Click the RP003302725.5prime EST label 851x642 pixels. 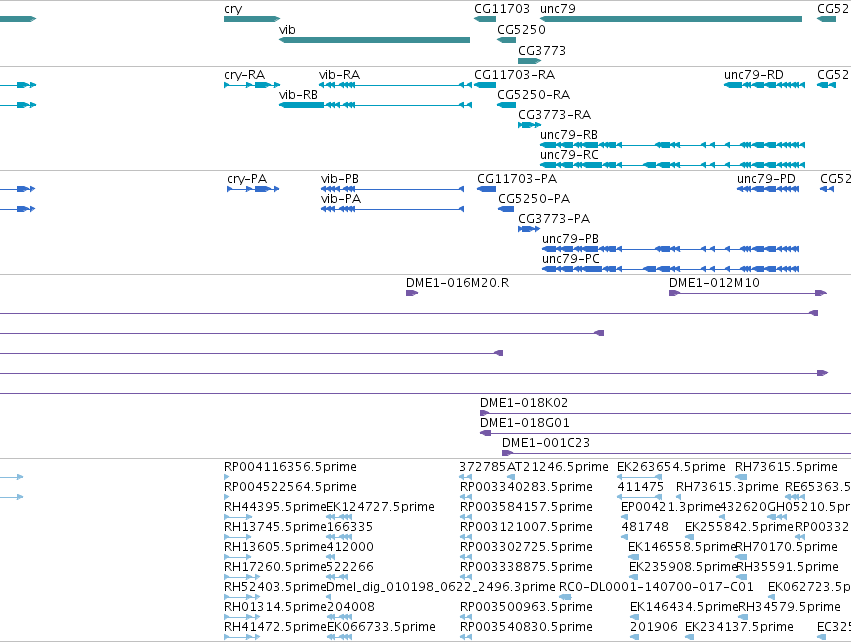pyautogui.click(x=526, y=547)
